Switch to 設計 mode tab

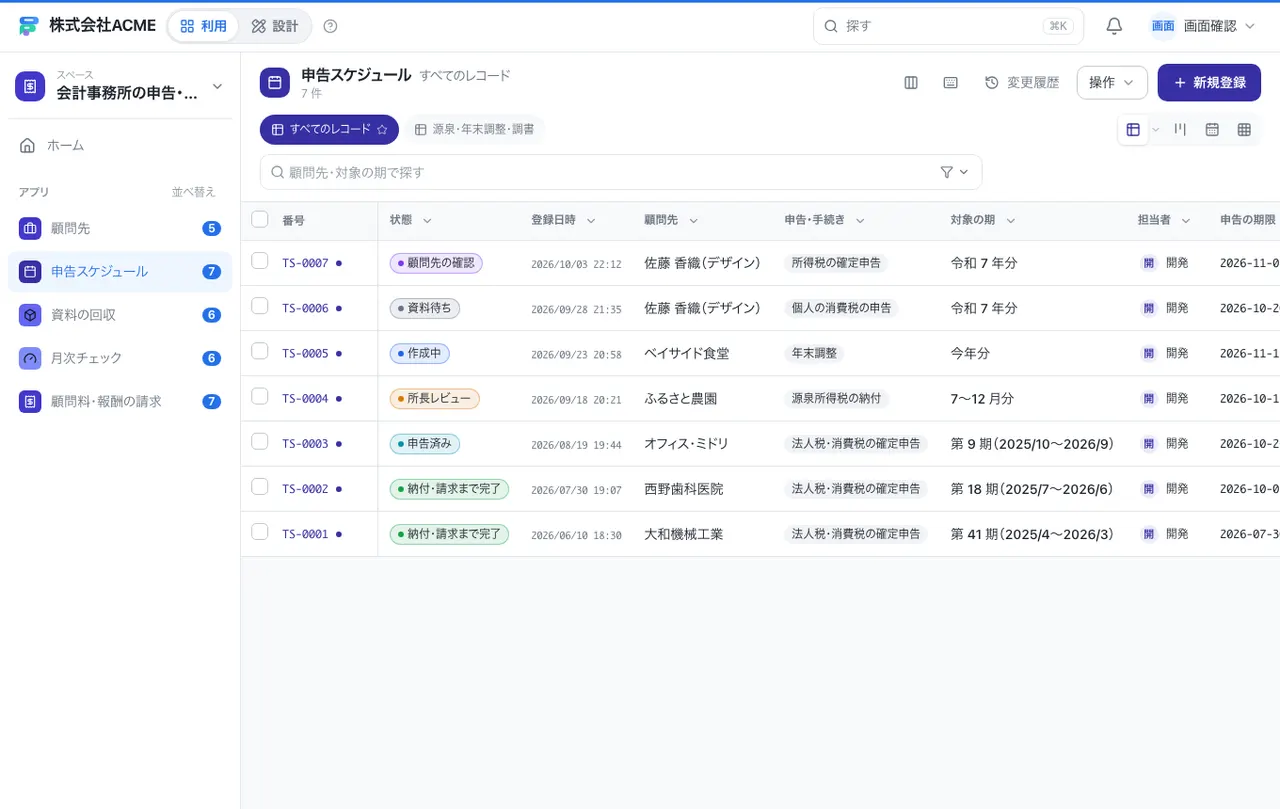[x=275, y=26]
